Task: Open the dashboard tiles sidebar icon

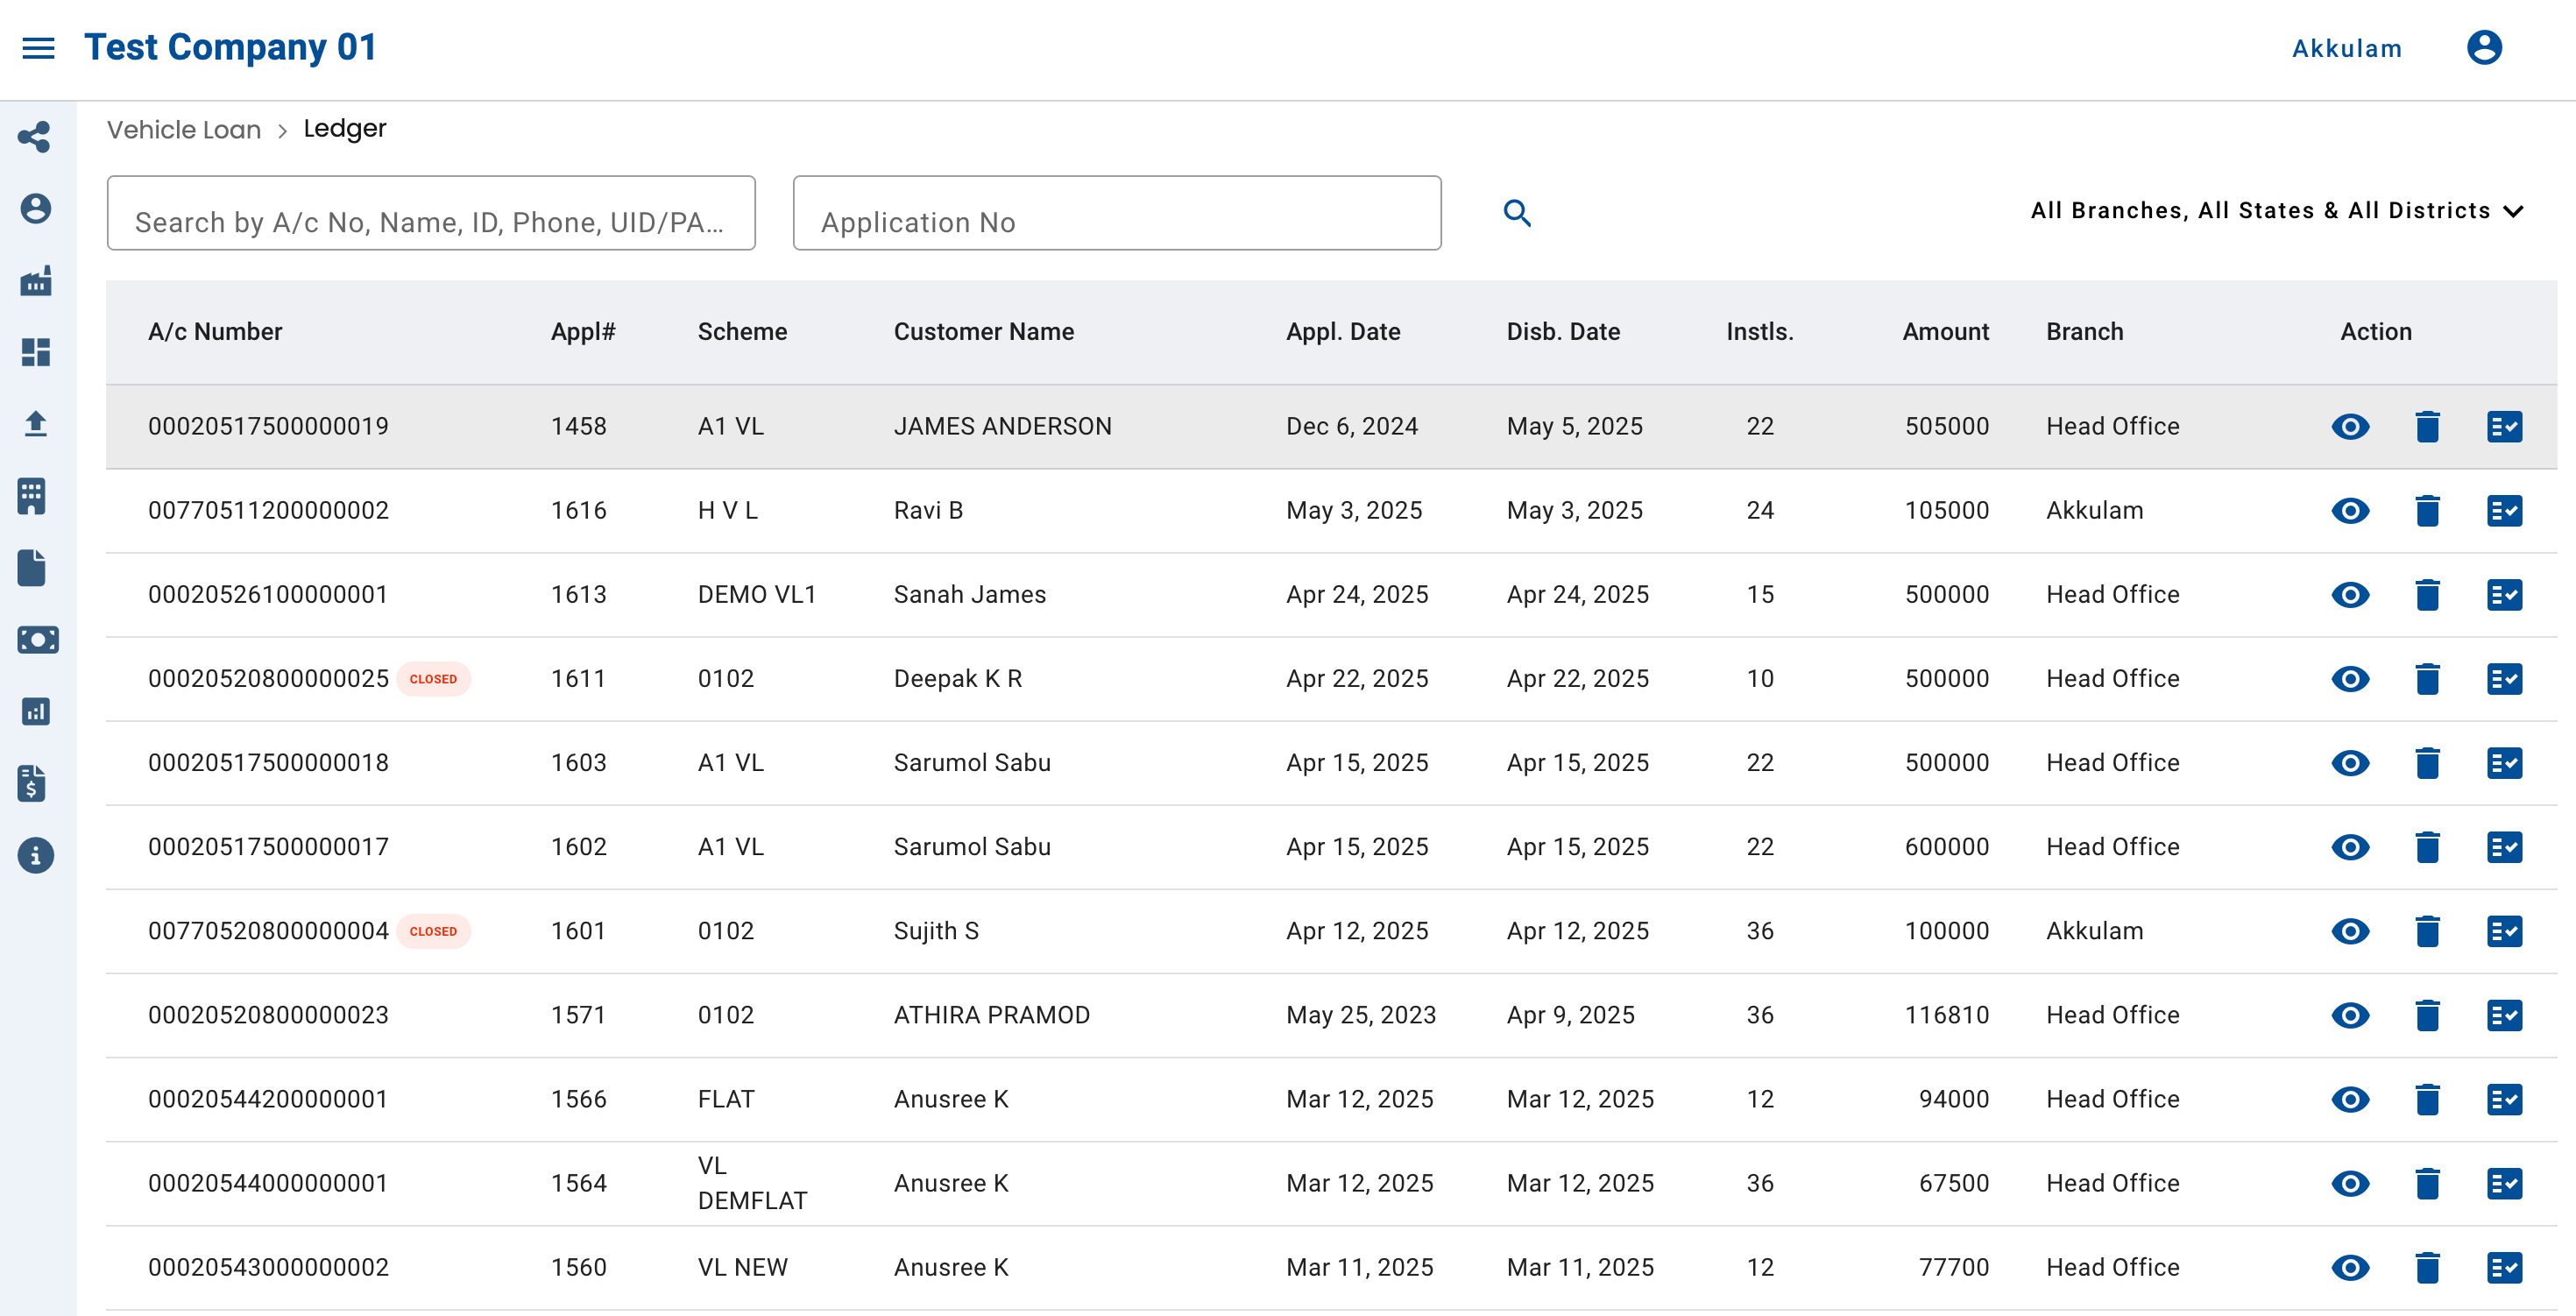Action: coord(35,352)
